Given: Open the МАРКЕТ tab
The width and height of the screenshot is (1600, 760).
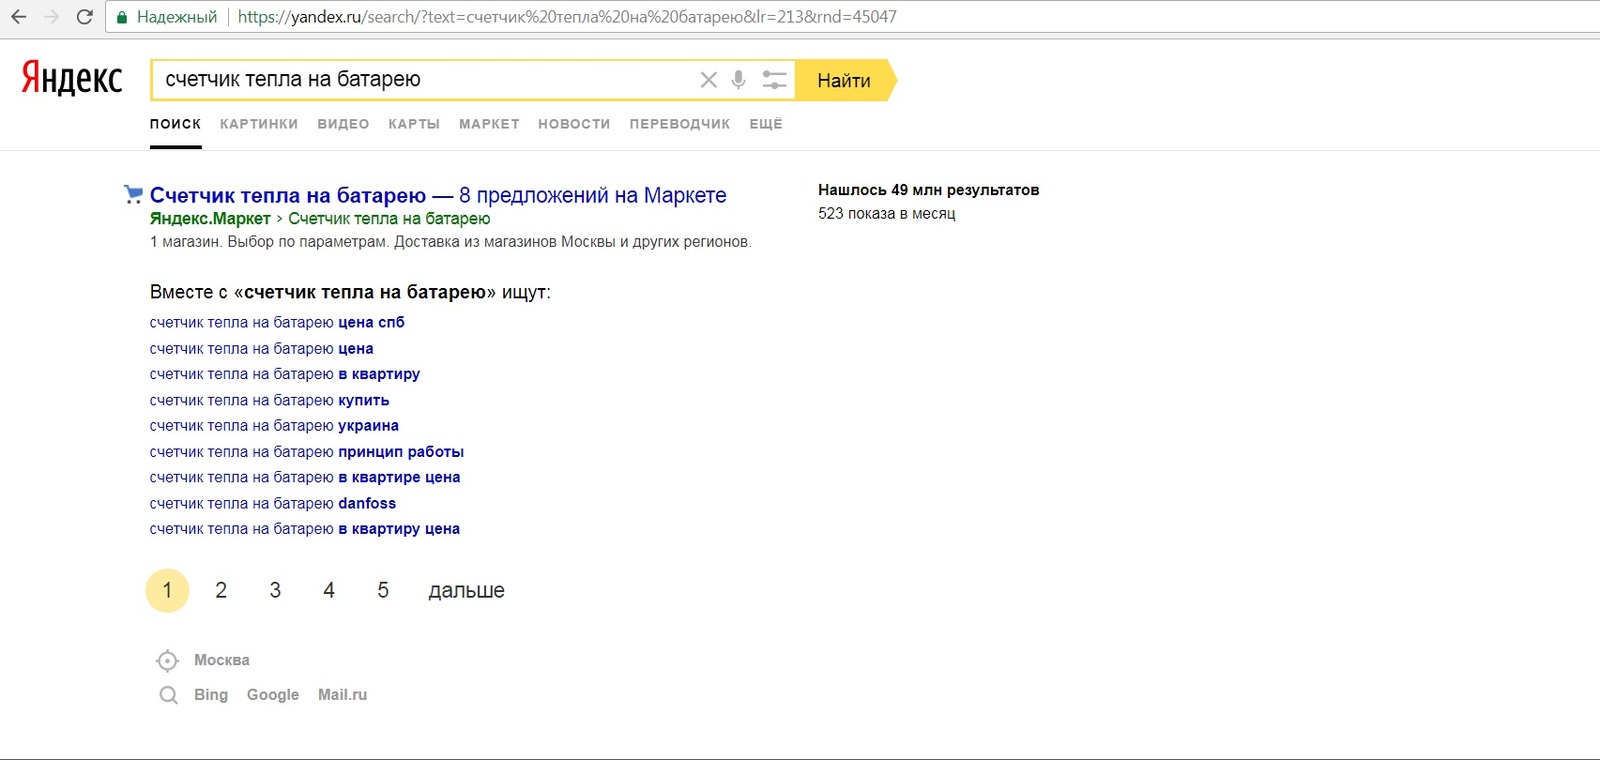Looking at the screenshot, I should click(x=489, y=124).
